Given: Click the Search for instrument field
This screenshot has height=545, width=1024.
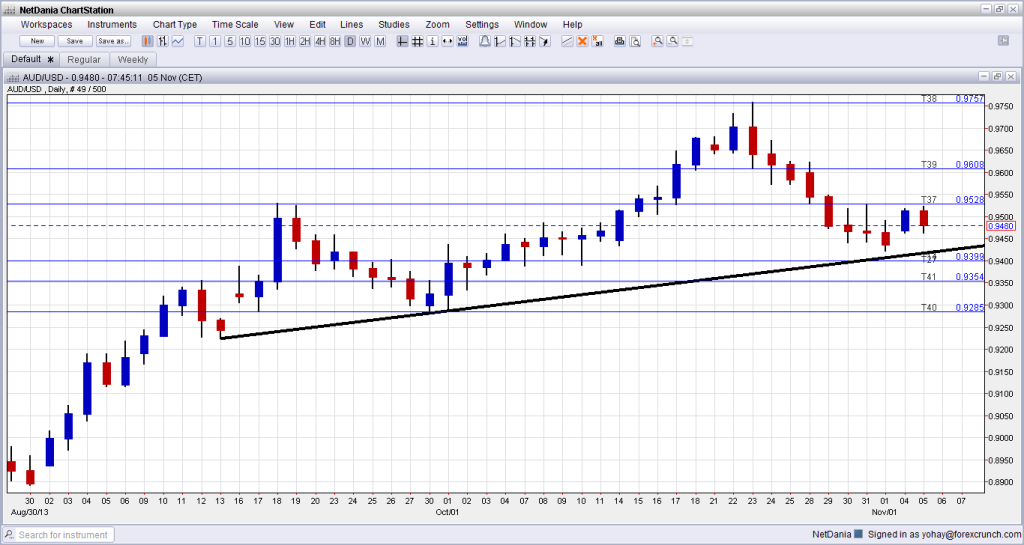Looking at the screenshot, I should (59, 535).
